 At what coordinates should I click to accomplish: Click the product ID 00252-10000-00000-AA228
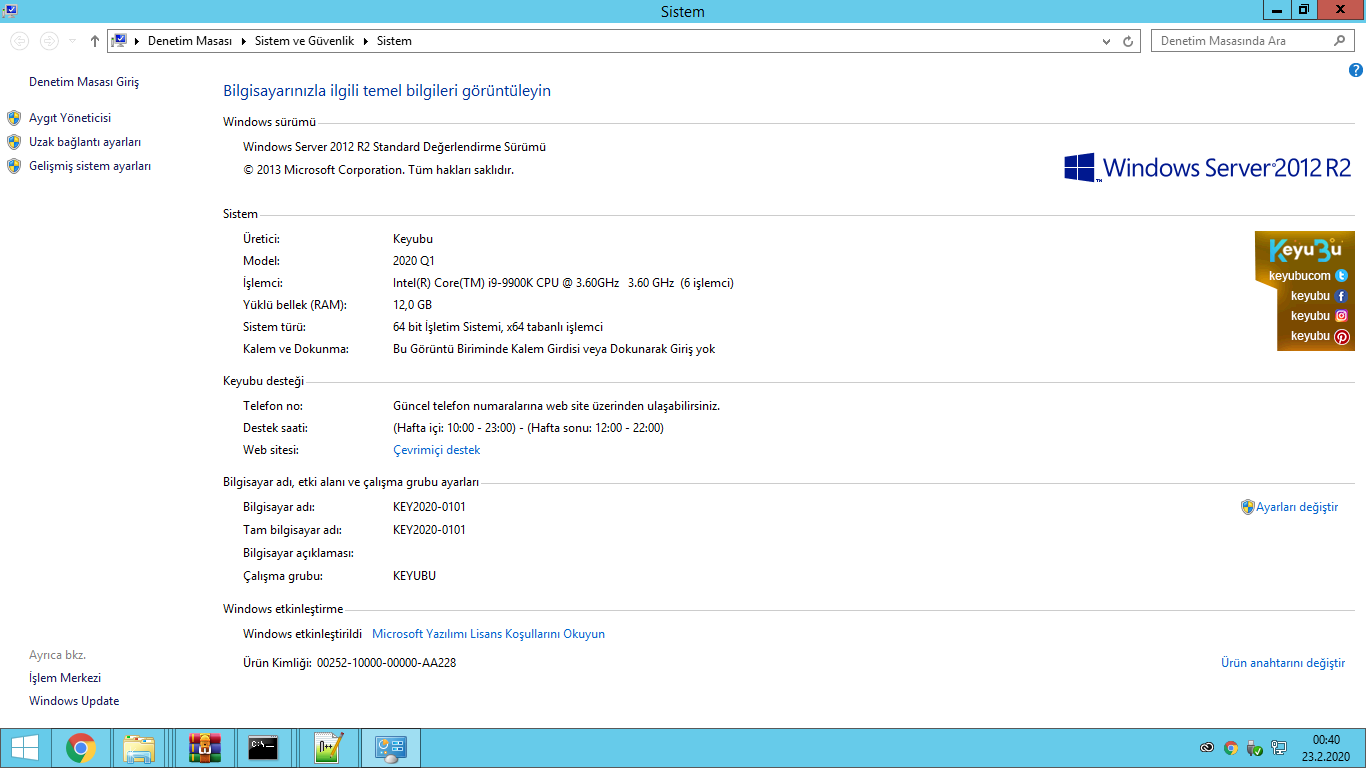pyautogui.click(x=386, y=663)
